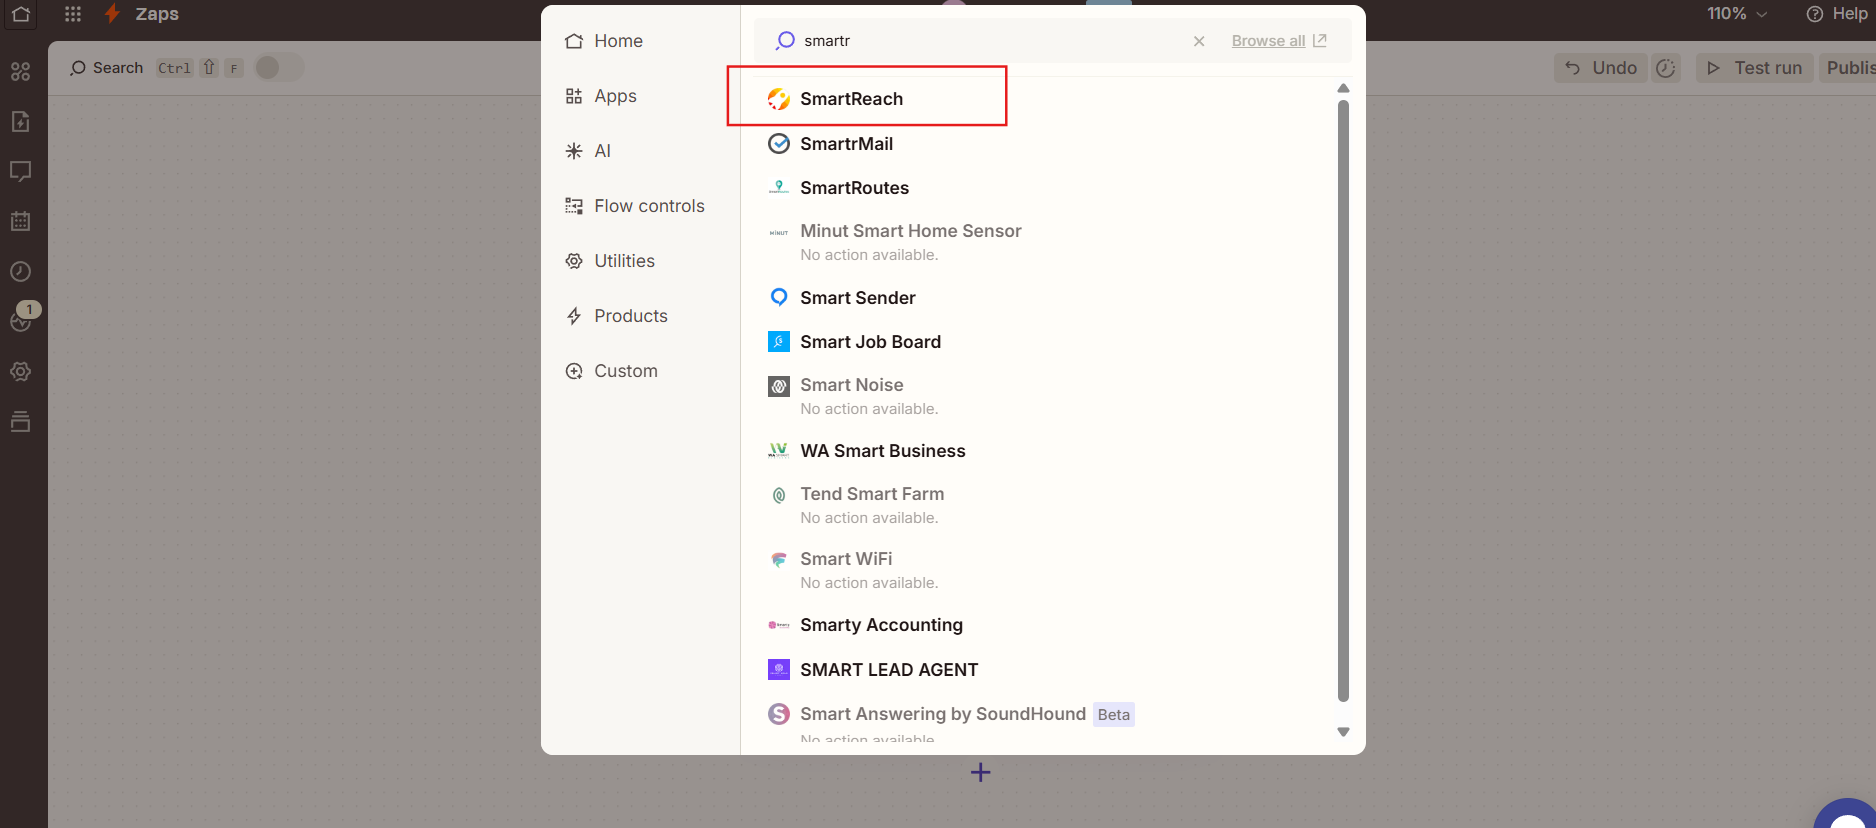The height and width of the screenshot is (828, 1876).
Task: Open the sidebar settings gear icon
Action: point(20,372)
